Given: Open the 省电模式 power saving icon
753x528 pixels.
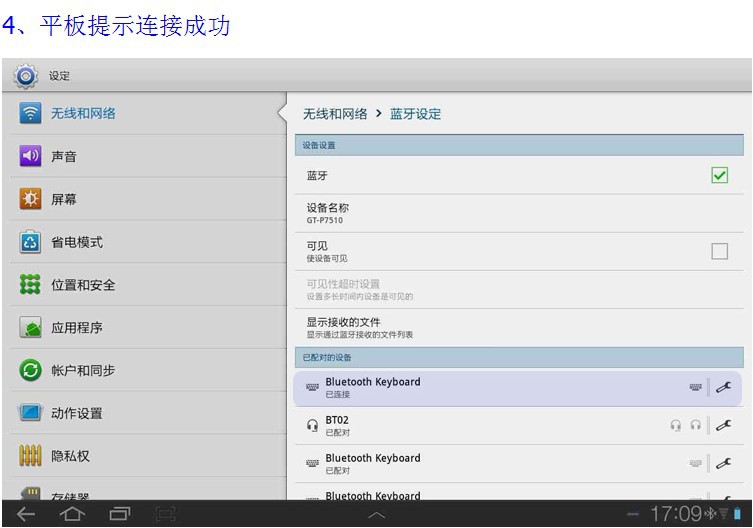Looking at the screenshot, I should point(30,242).
